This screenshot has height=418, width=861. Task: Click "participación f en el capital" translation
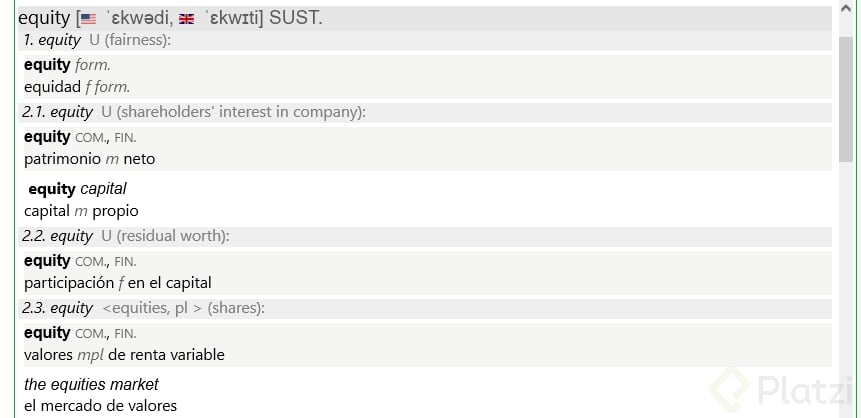(118, 283)
